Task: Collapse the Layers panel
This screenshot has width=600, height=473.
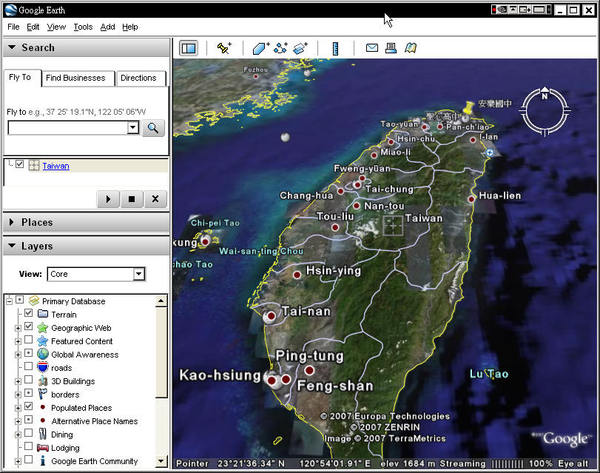Action: click(x=12, y=246)
